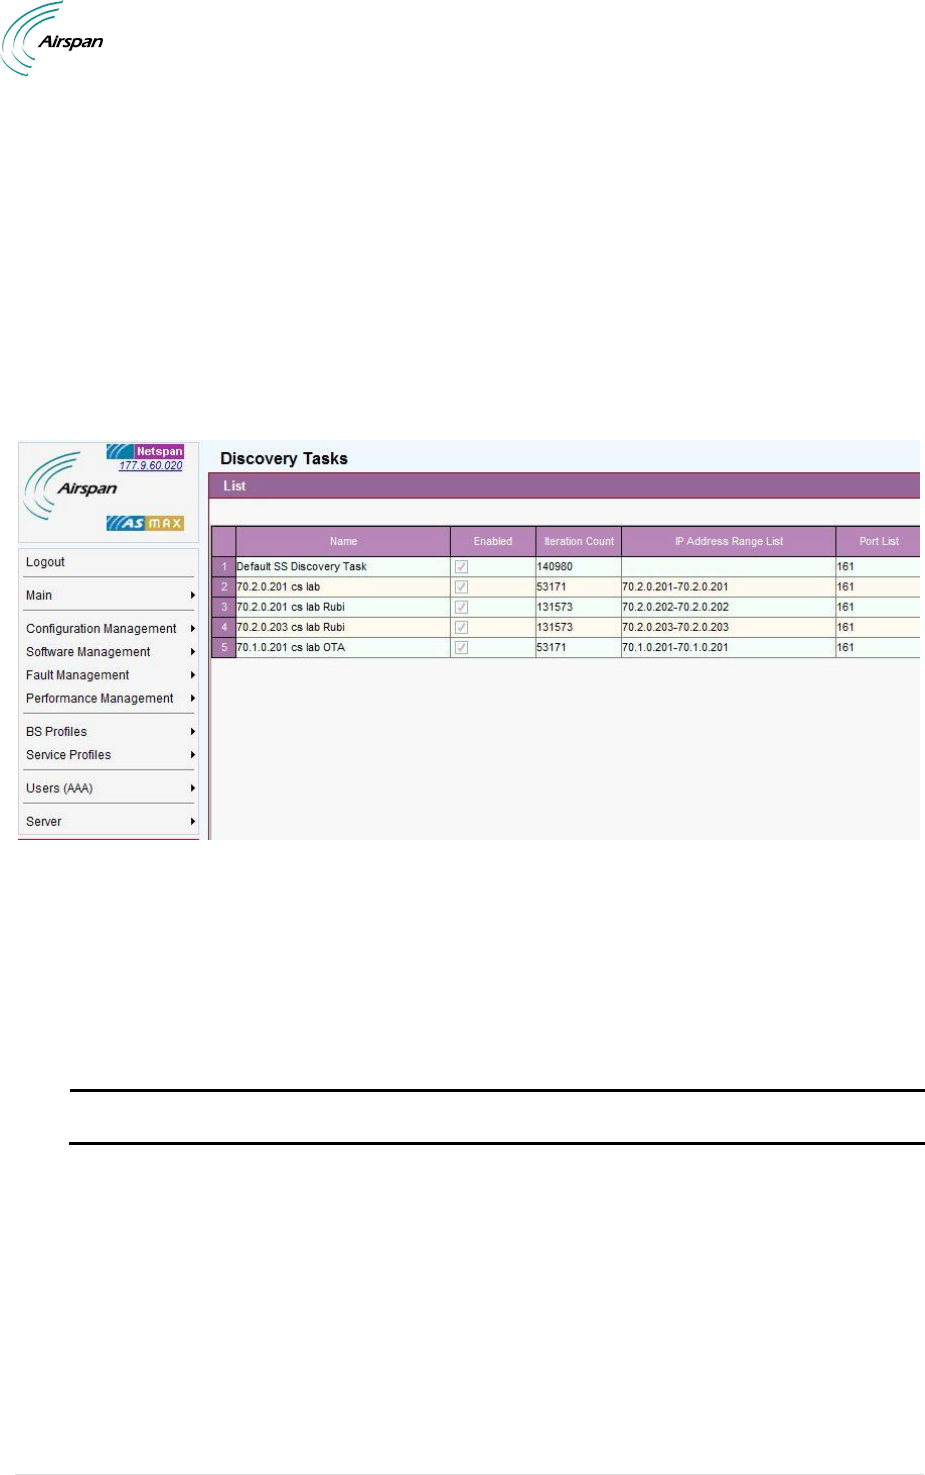Click the 70.2.0.203 cs lab Rubi name
925x1475 pixels.
[x=290, y=627]
